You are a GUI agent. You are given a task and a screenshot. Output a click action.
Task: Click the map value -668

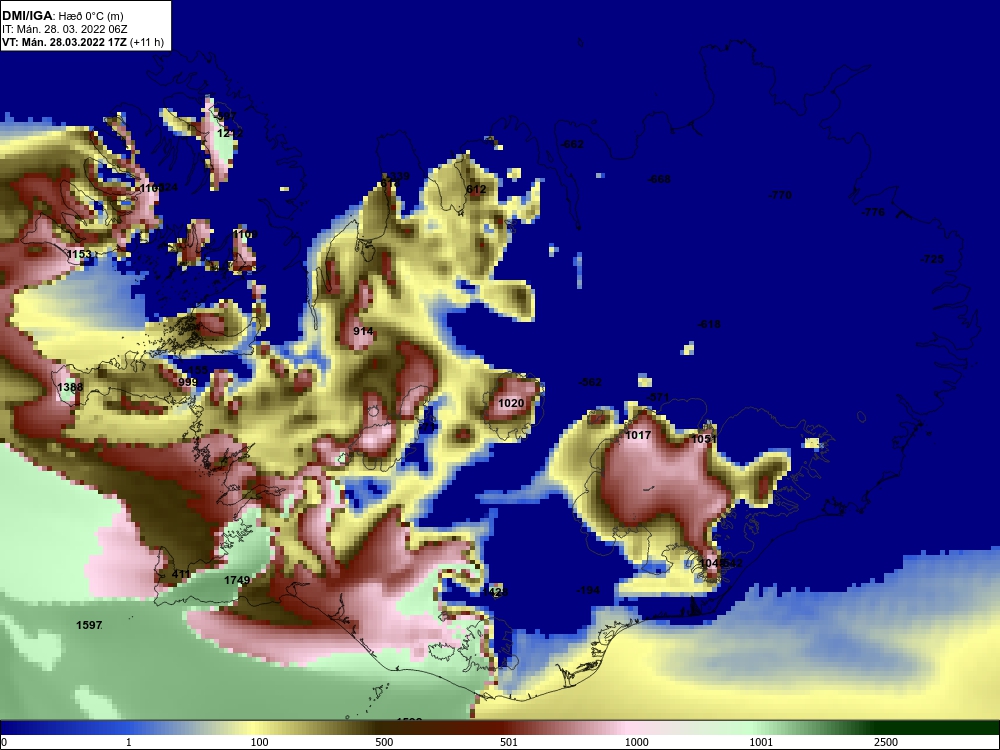tap(659, 179)
